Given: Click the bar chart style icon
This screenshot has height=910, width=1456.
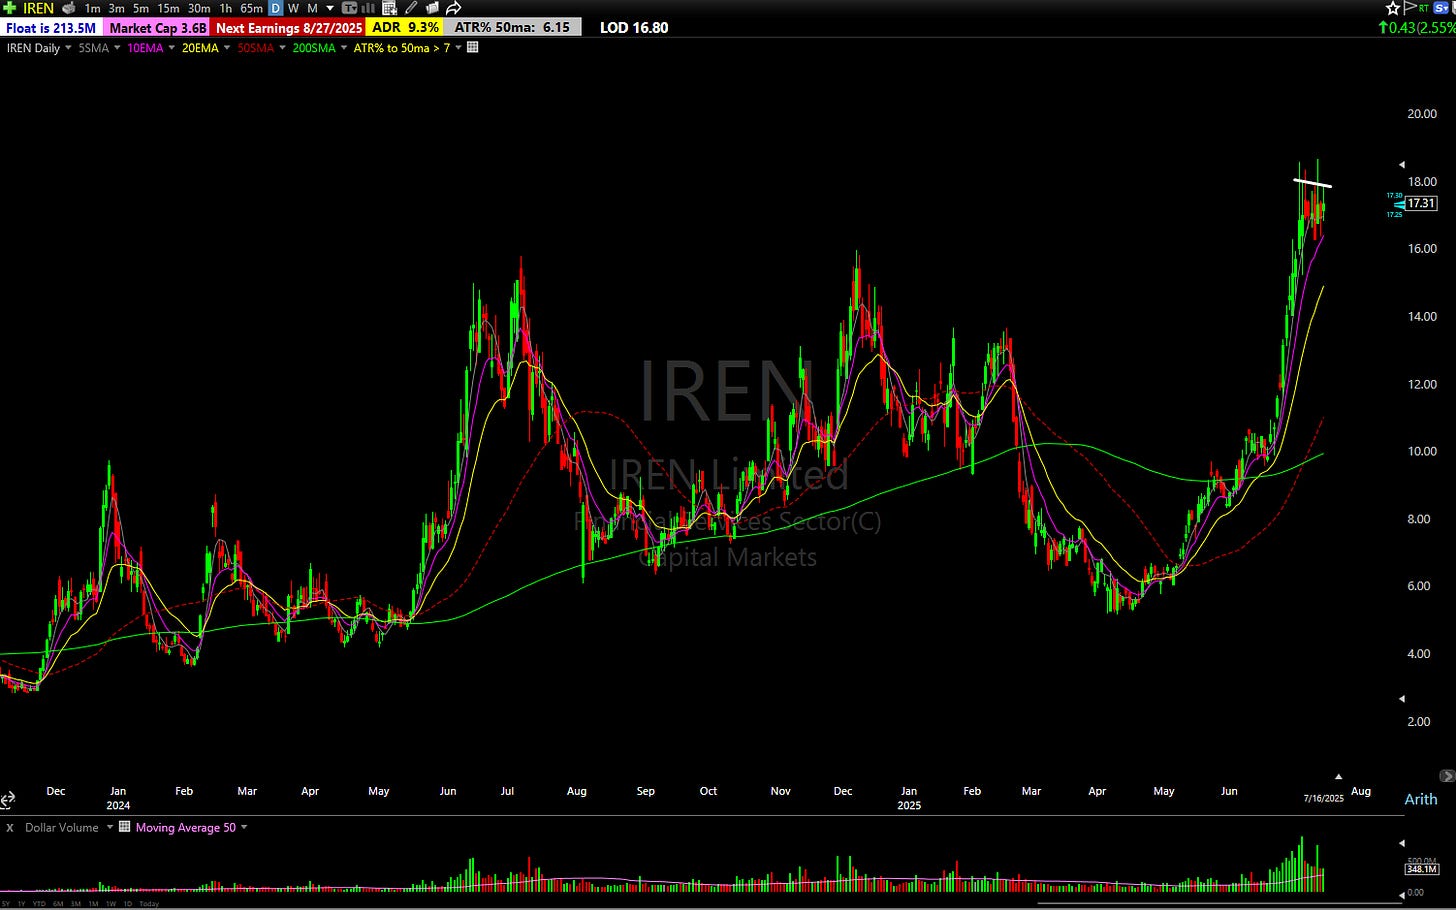Looking at the screenshot, I should tap(368, 8).
